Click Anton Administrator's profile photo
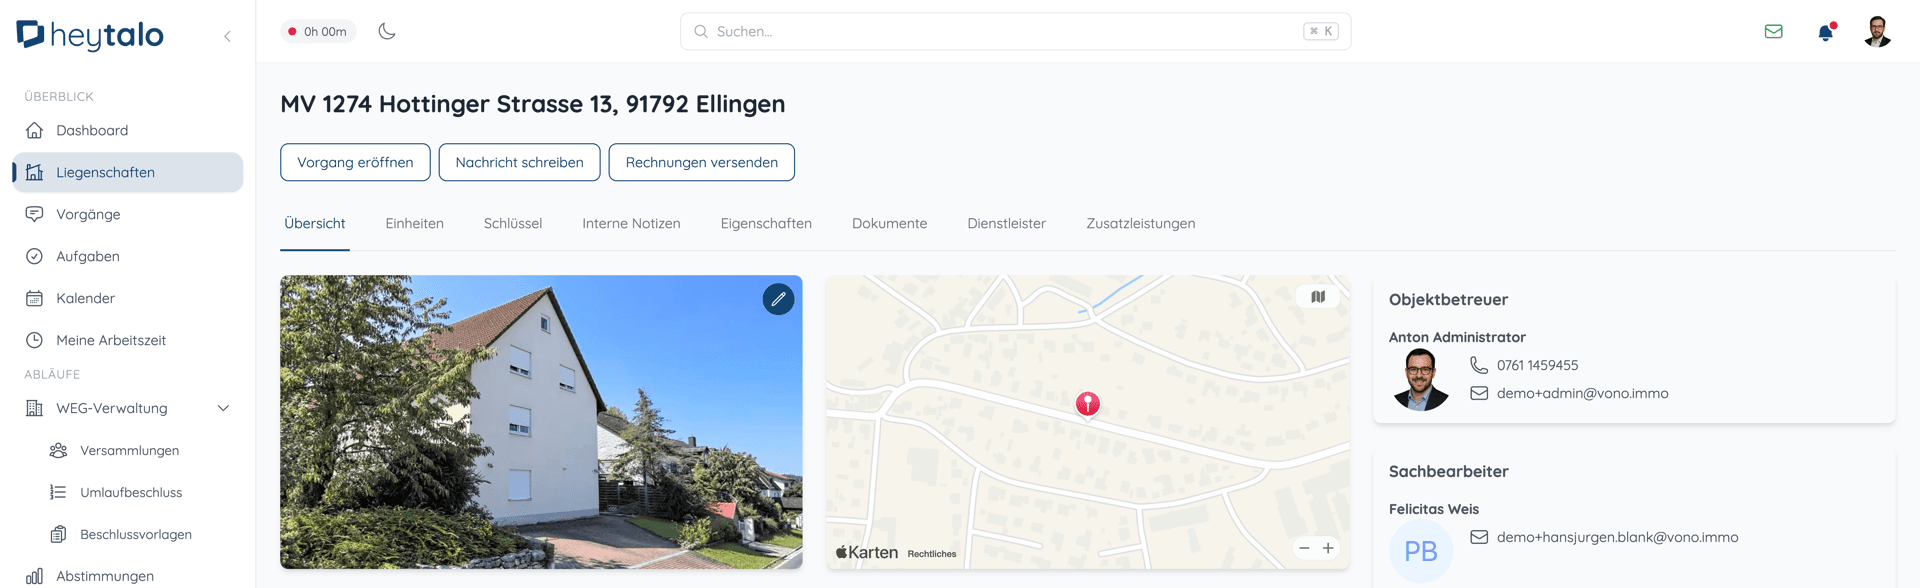 coord(1420,380)
